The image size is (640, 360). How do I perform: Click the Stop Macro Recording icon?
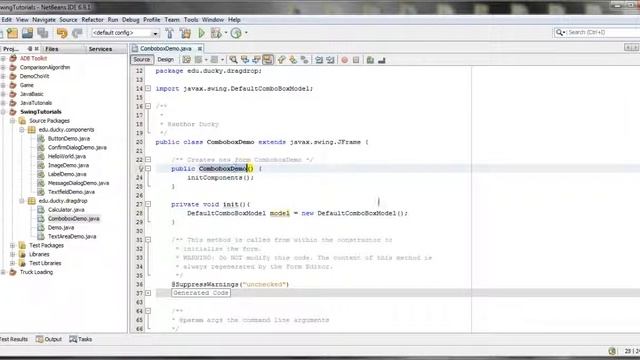[356, 60]
